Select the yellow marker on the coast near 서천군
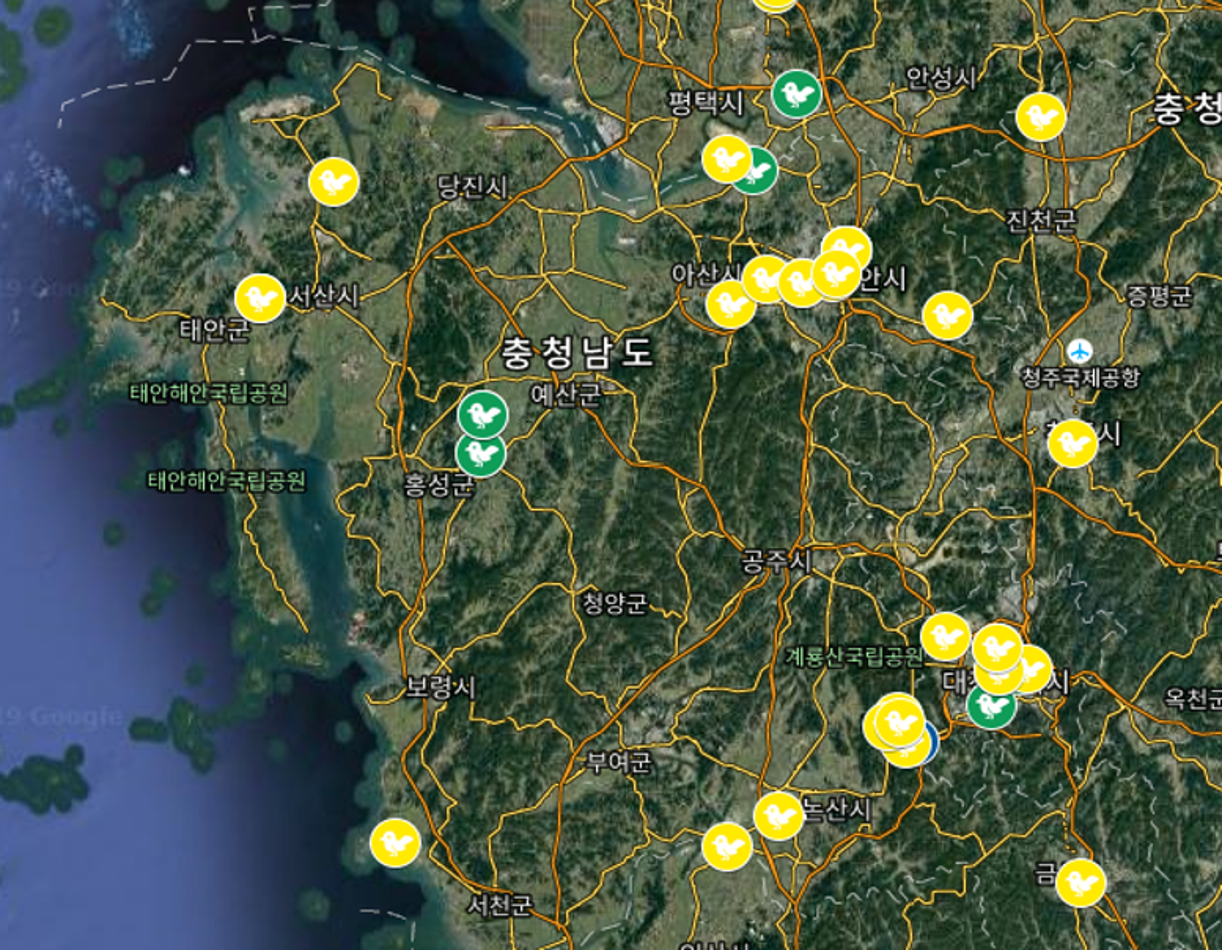The width and height of the screenshot is (1222, 950). pyautogui.click(x=395, y=843)
